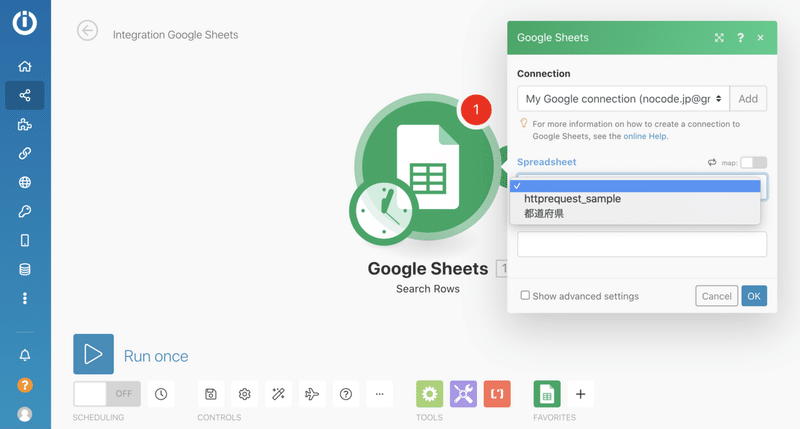Open red Text parser brackets icon
The image size is (800, 429).
point(497,394)
